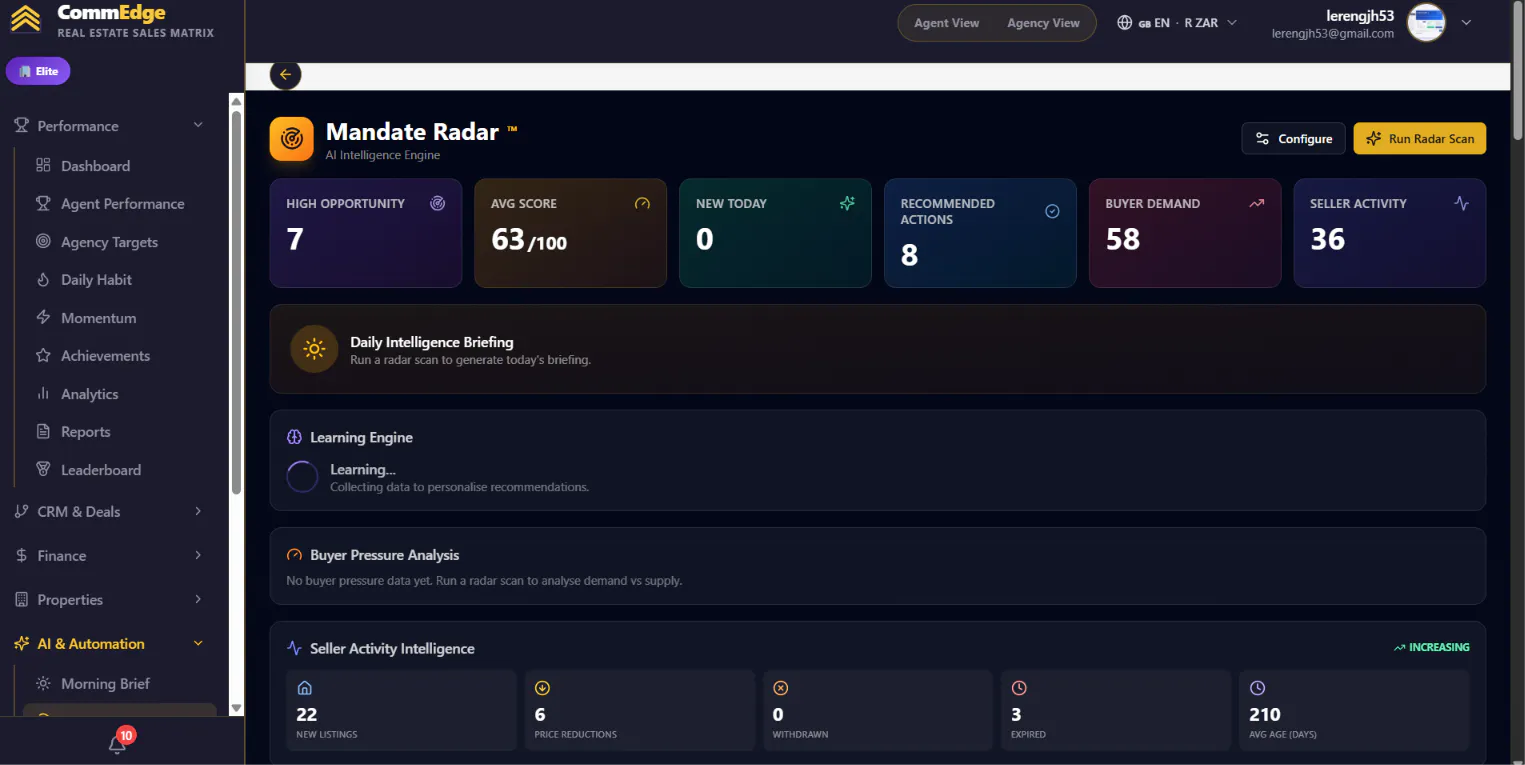Click the CommEdge chevron logo
1525x765 pixels.
coord(27,20)
